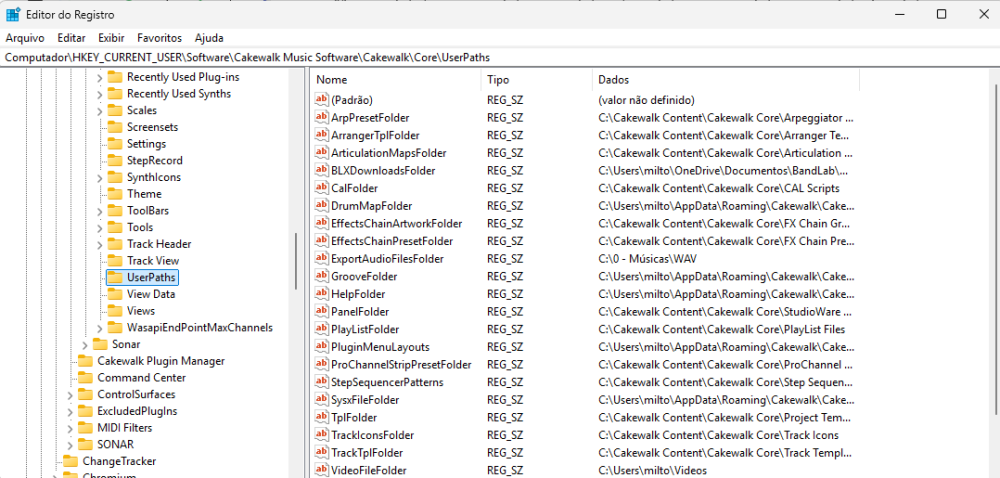
Task: Click the CalFolder string value icon
Action: tap(321, 188)
